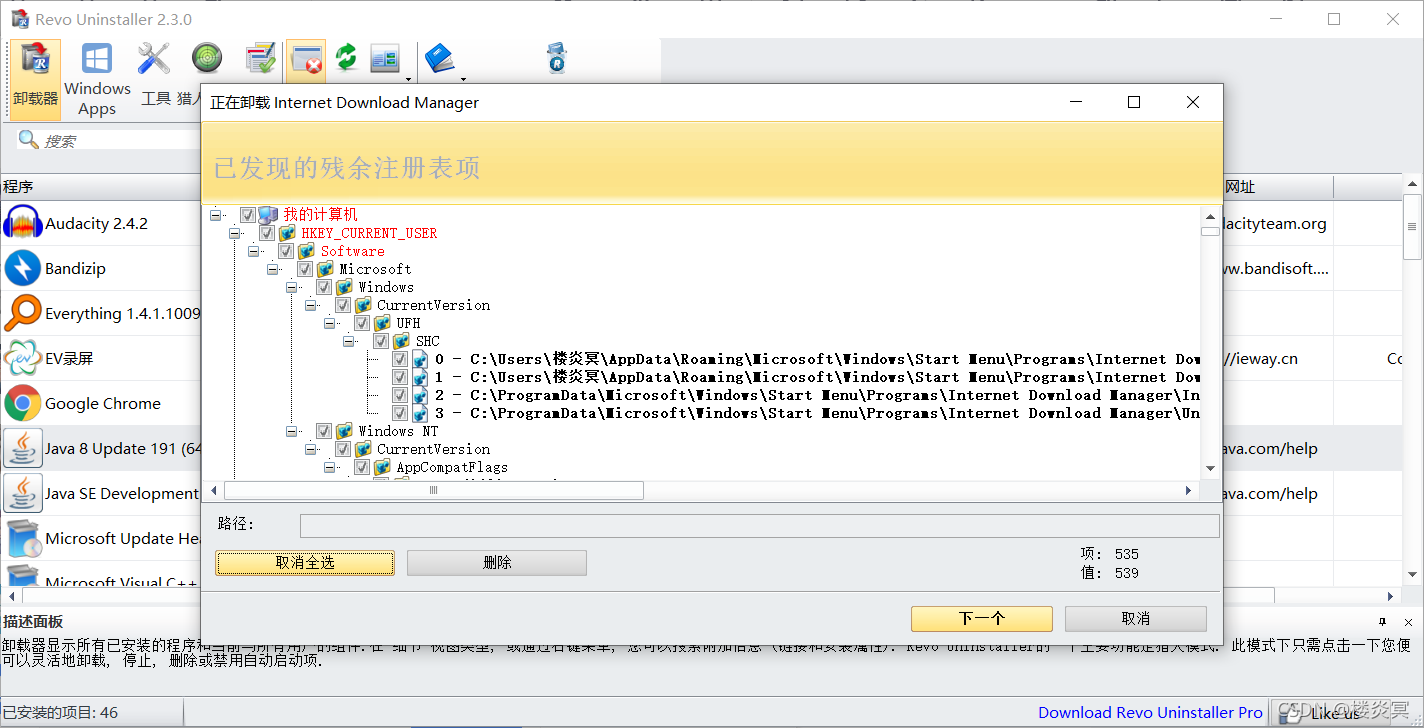1424x728 pixels.
Task: Collapse the 我的计算机 root node
Action: [216, 215]
